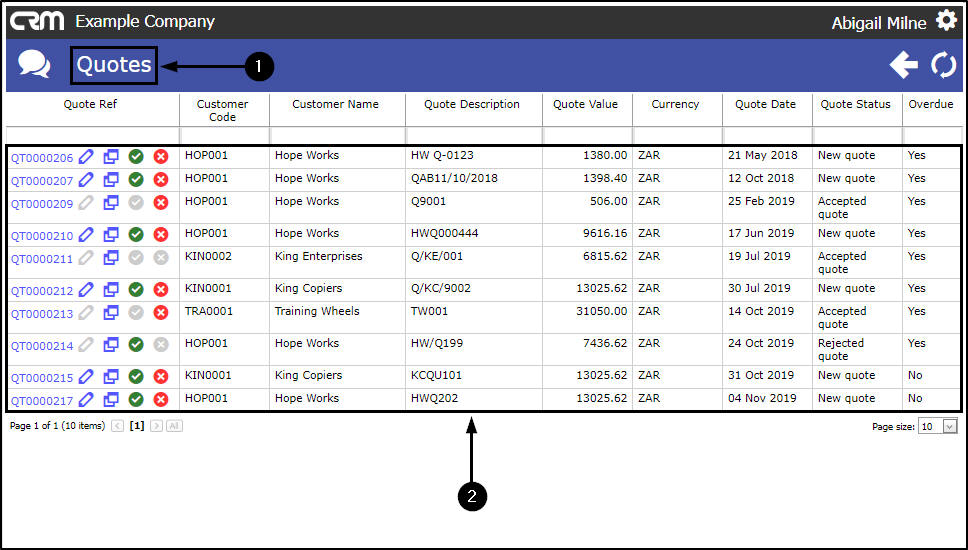
Task: Open the settings gear next to Abigail Milne
Action: (x=946, y=20)
